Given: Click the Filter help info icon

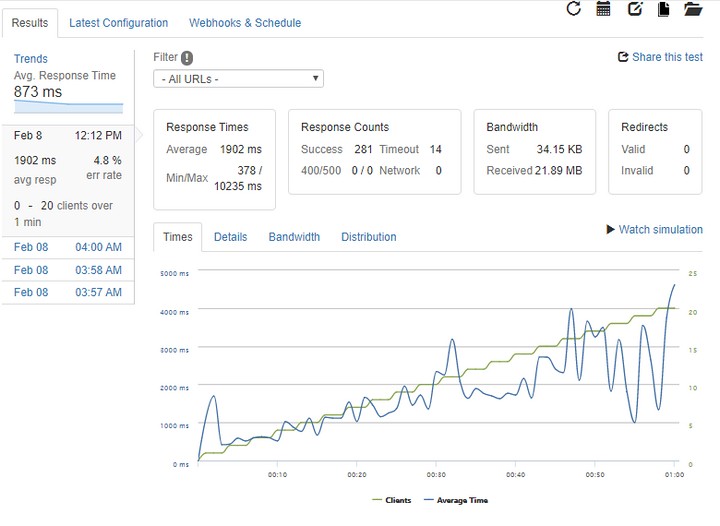Looking at the screenshot, I should pyautogui.click(x=187, y=58).
